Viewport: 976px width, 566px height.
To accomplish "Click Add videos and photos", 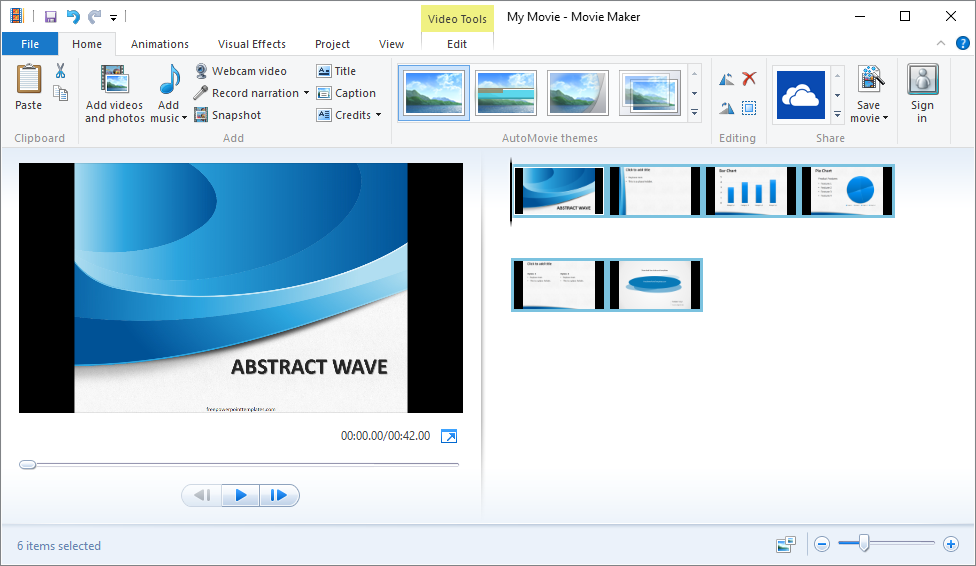I will click(x=115, y=93).
